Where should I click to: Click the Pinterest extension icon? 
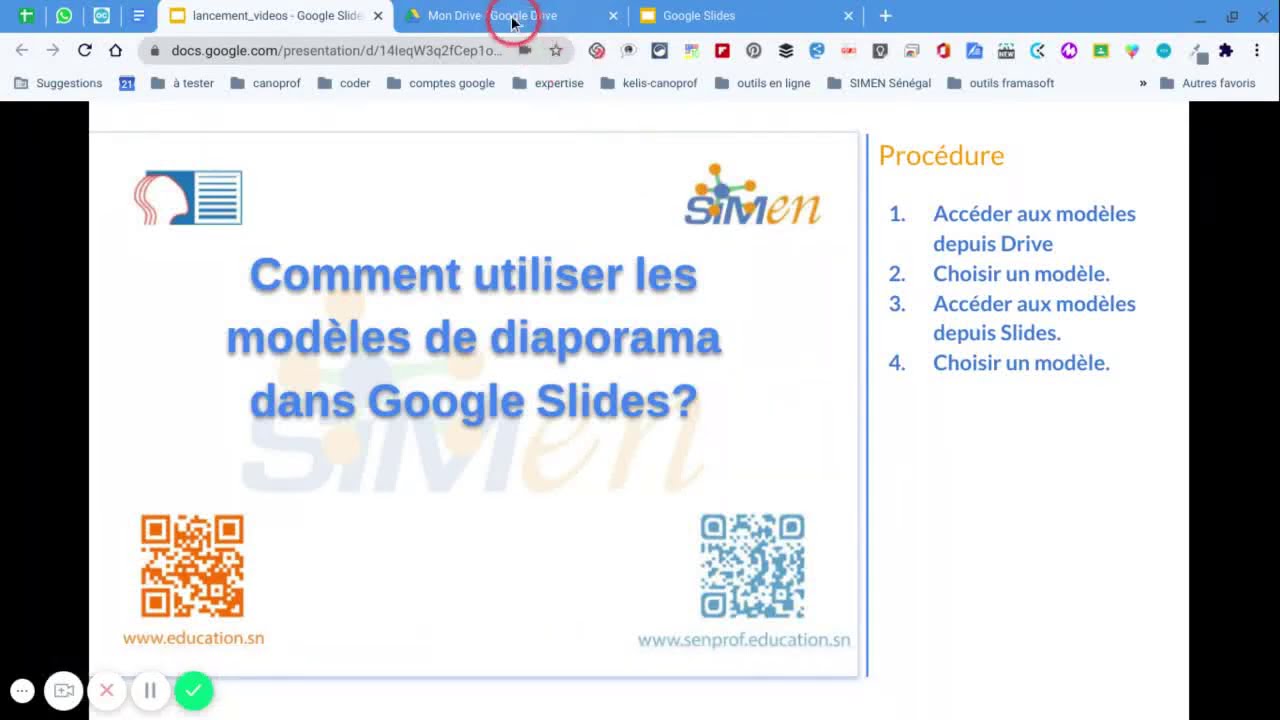(753, 50)
